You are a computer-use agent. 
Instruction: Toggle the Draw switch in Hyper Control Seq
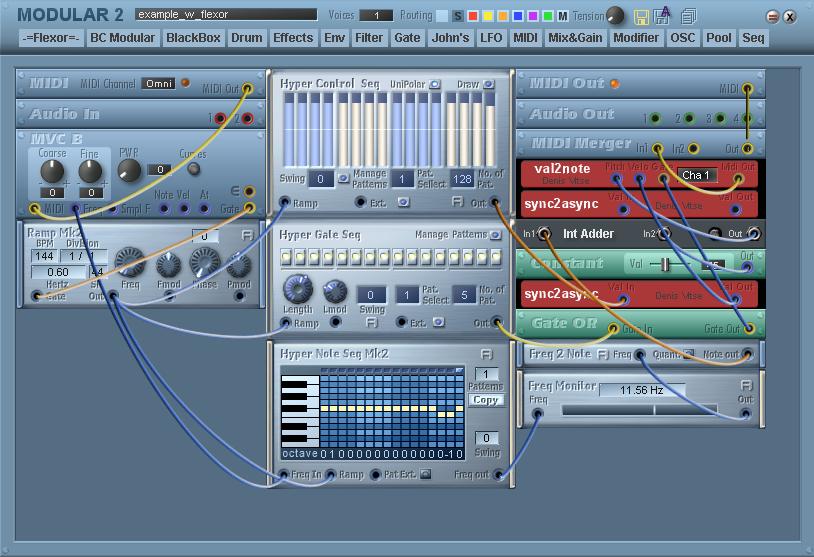pos(489,85)
